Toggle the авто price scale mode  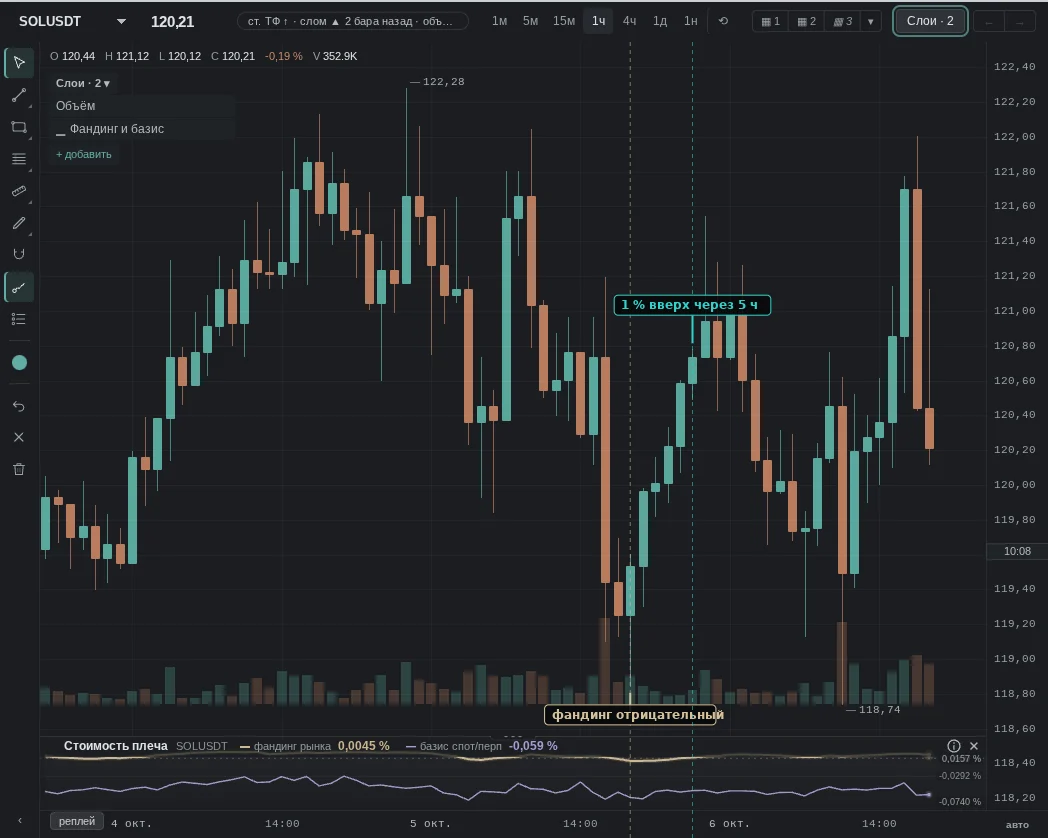click(1017, 825)
